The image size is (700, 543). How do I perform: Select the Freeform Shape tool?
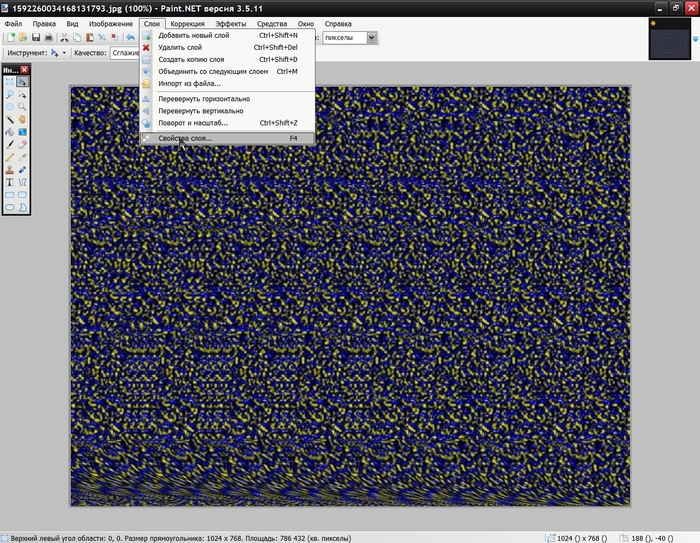pyautogui.click(x=22, y=207)
